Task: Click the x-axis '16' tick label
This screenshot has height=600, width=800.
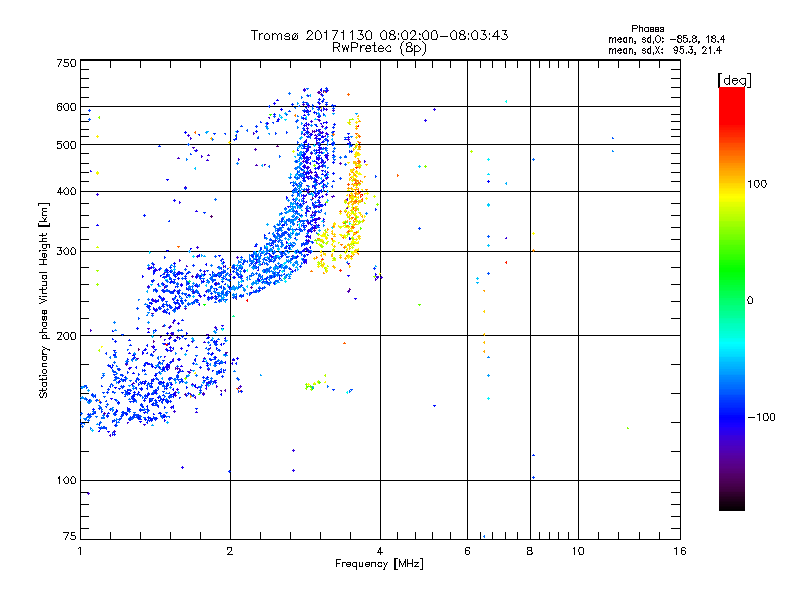Action: [x=680, y=551]
